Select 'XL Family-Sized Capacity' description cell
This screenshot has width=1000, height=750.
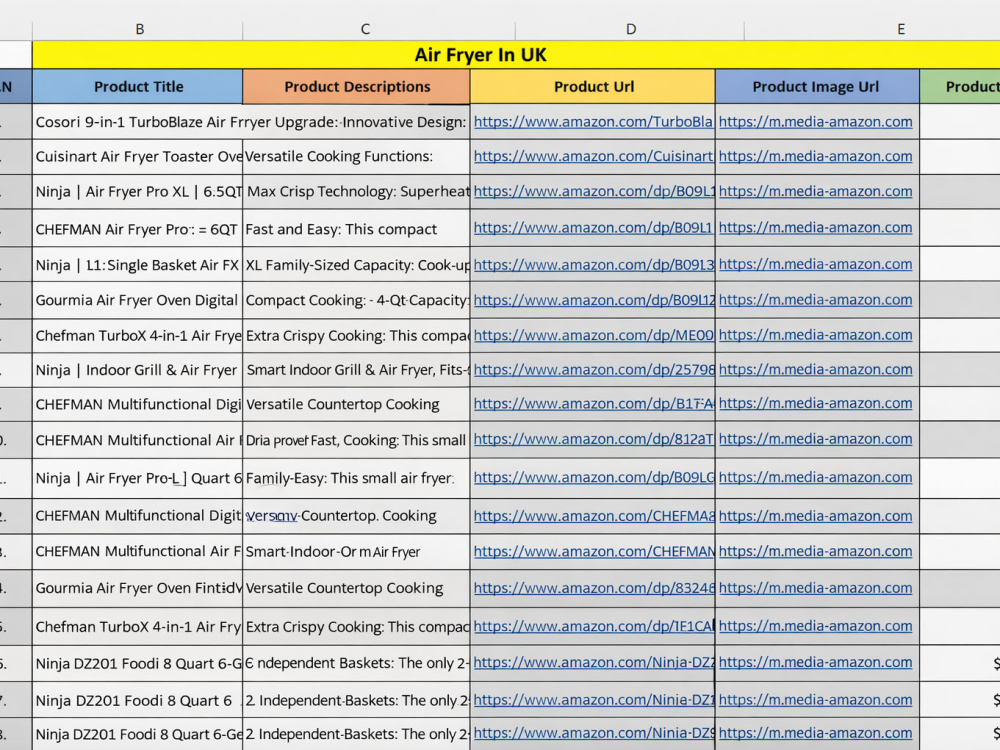pyautogui.click(x=357, y=265)
